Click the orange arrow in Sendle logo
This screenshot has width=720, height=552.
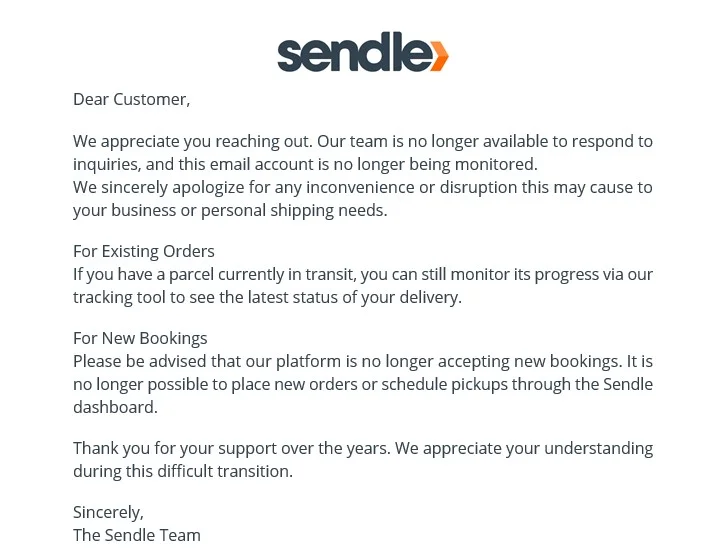pyautogui.click(x=438, y=56)
